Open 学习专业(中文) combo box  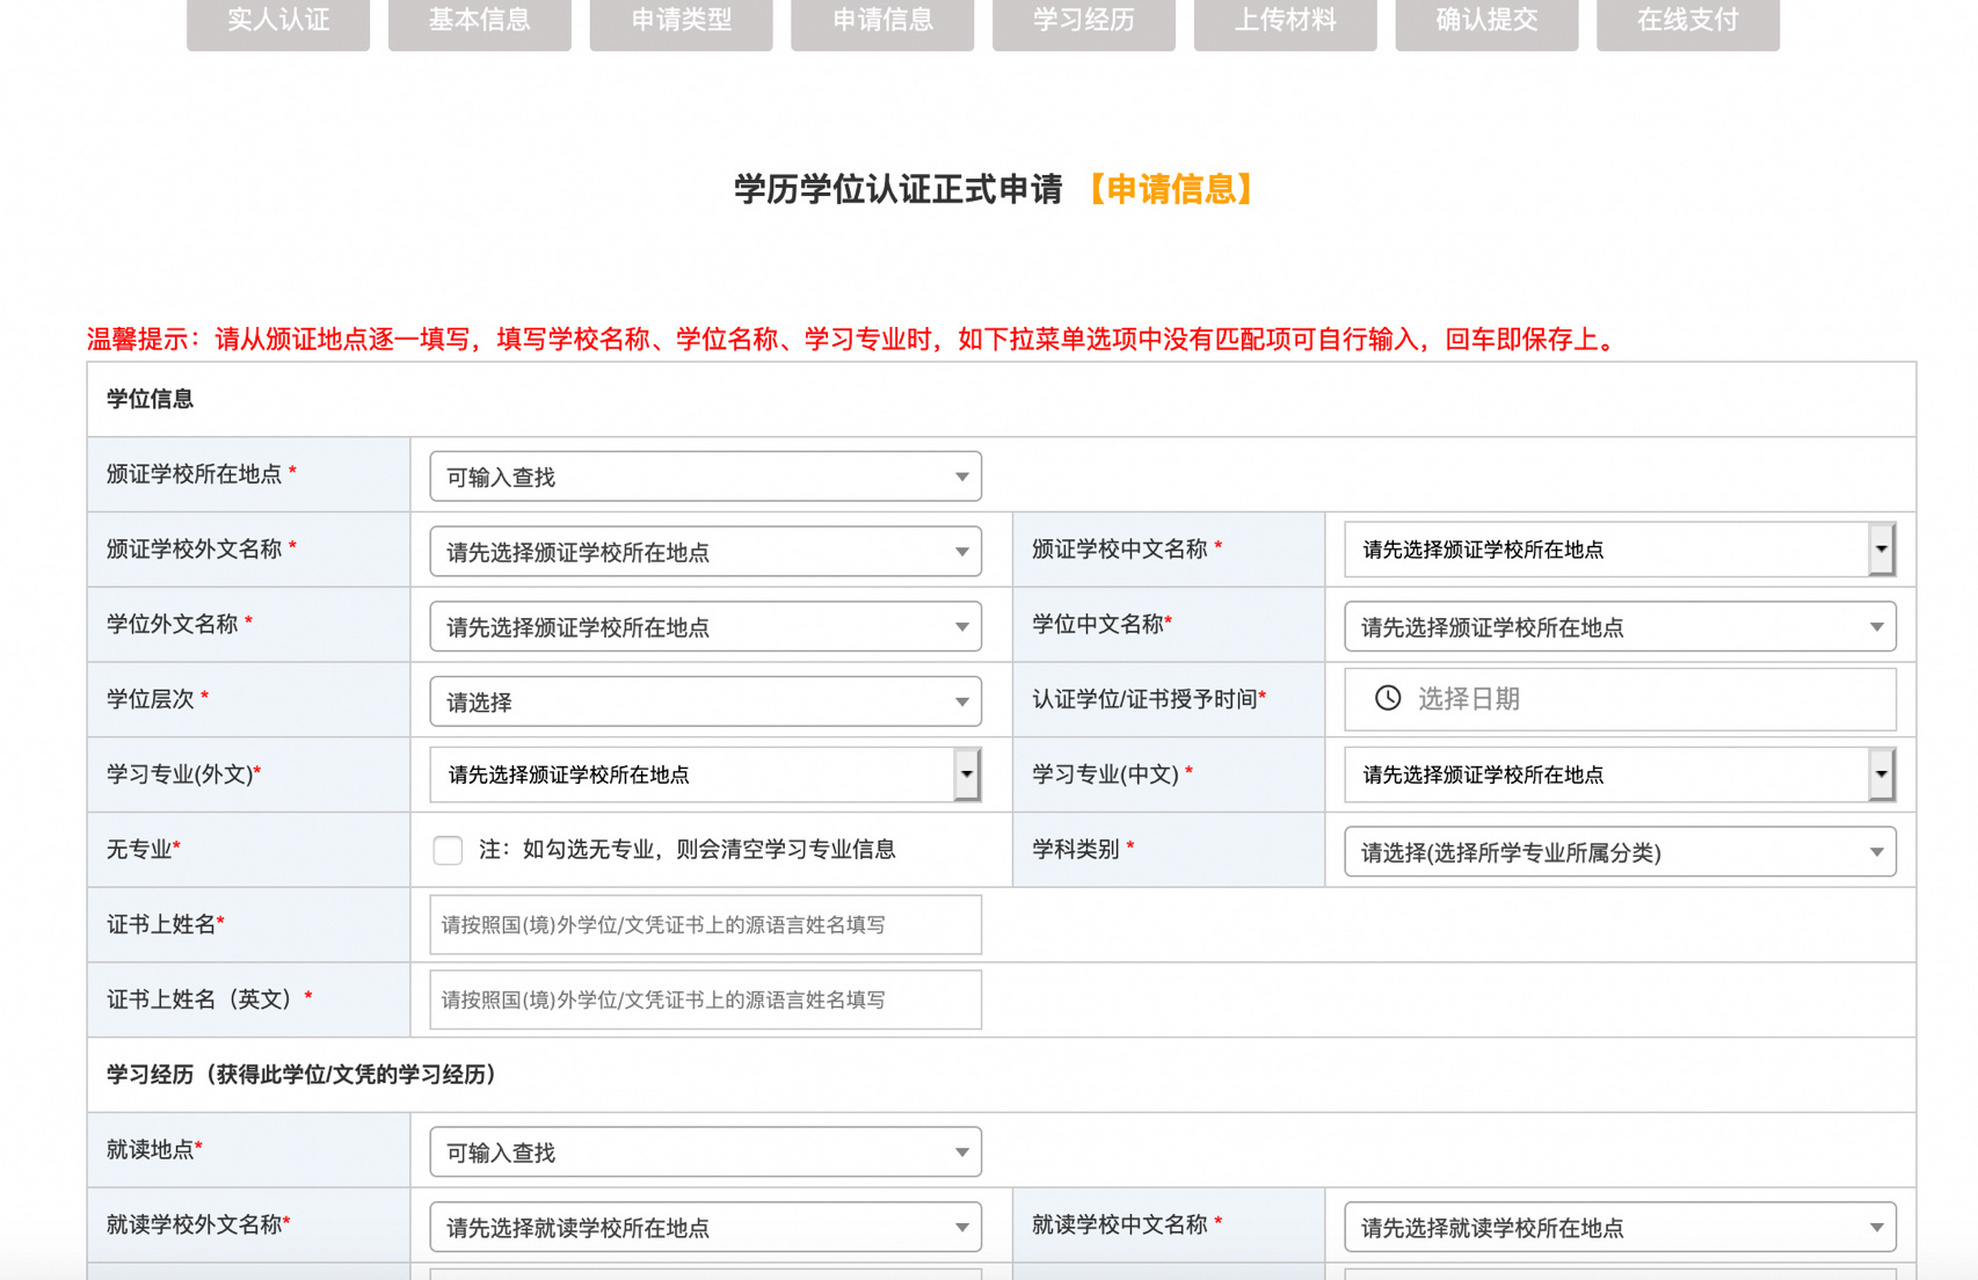coord(1620,774)
